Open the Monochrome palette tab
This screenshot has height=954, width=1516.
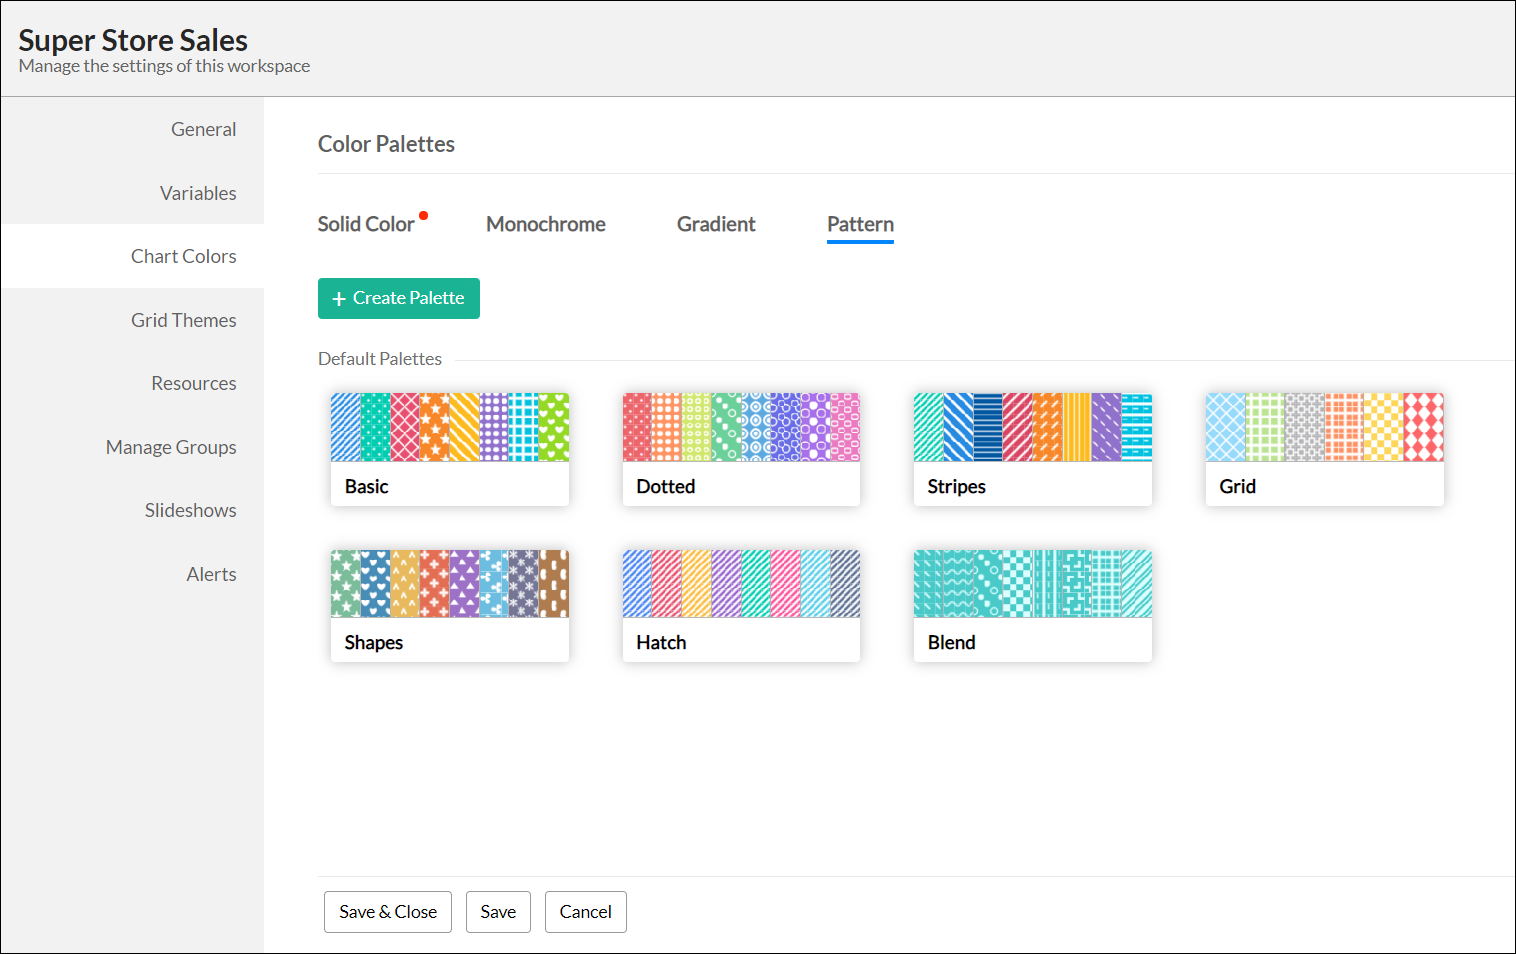(545, 224)
